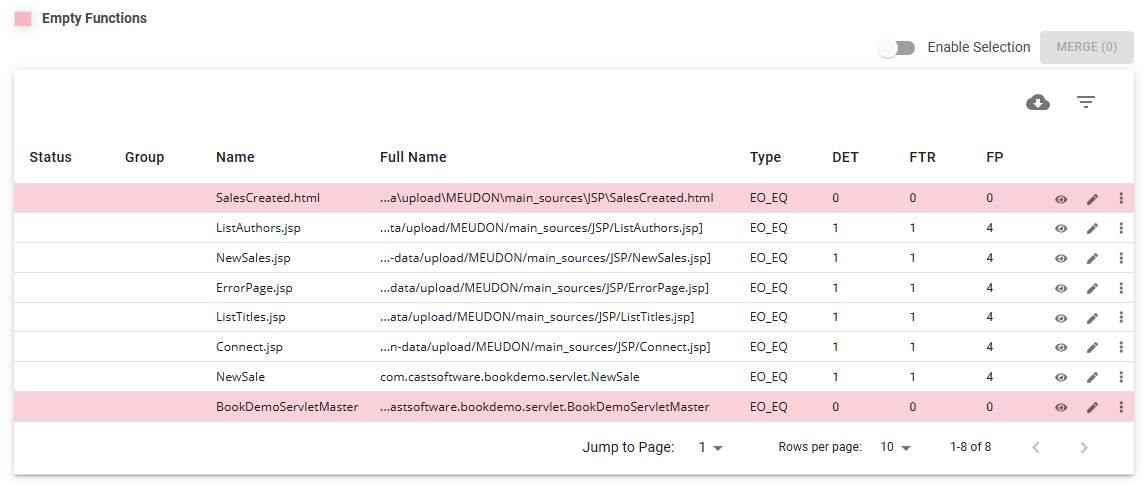Open more options for NewSales.jsp row
This screenshot has height=485, width=1143.
(x=1121, y=258)
